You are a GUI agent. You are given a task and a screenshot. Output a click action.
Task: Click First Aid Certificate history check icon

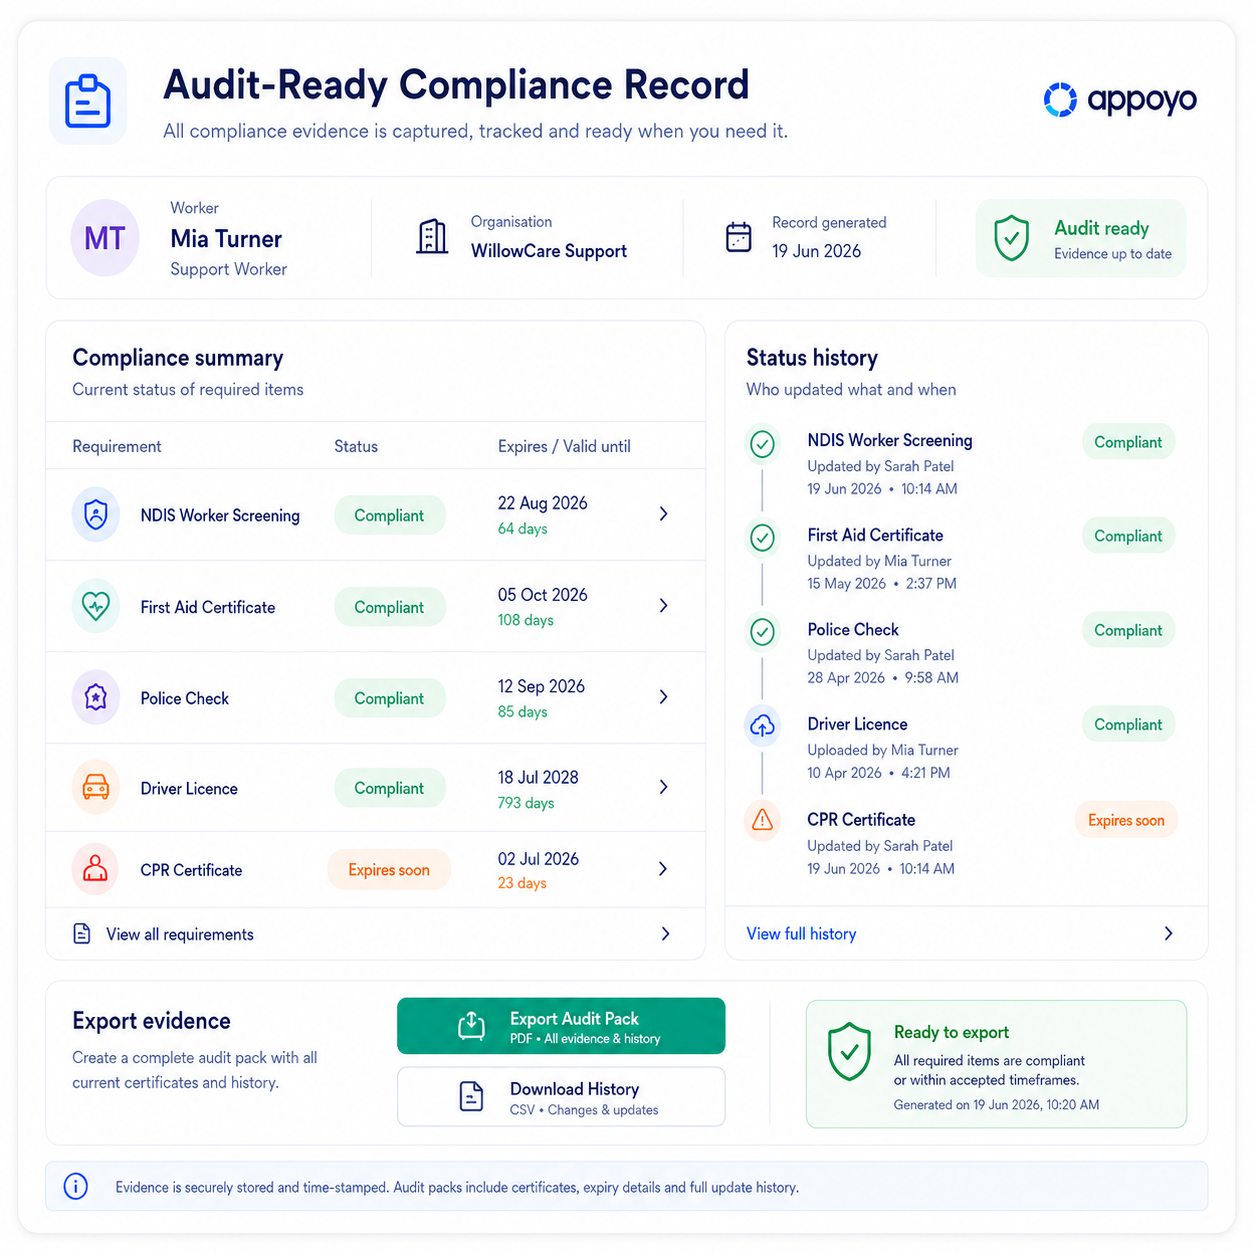(x=762, y=538)
